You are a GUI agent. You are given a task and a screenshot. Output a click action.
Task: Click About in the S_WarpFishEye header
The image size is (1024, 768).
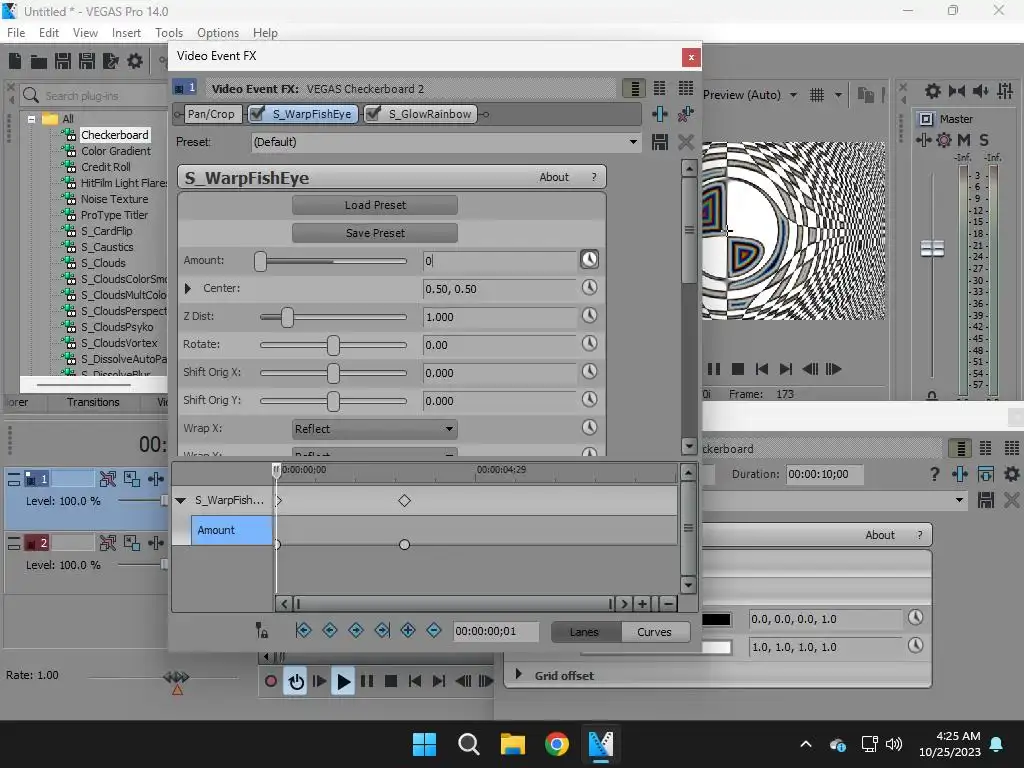click(554, 177)
